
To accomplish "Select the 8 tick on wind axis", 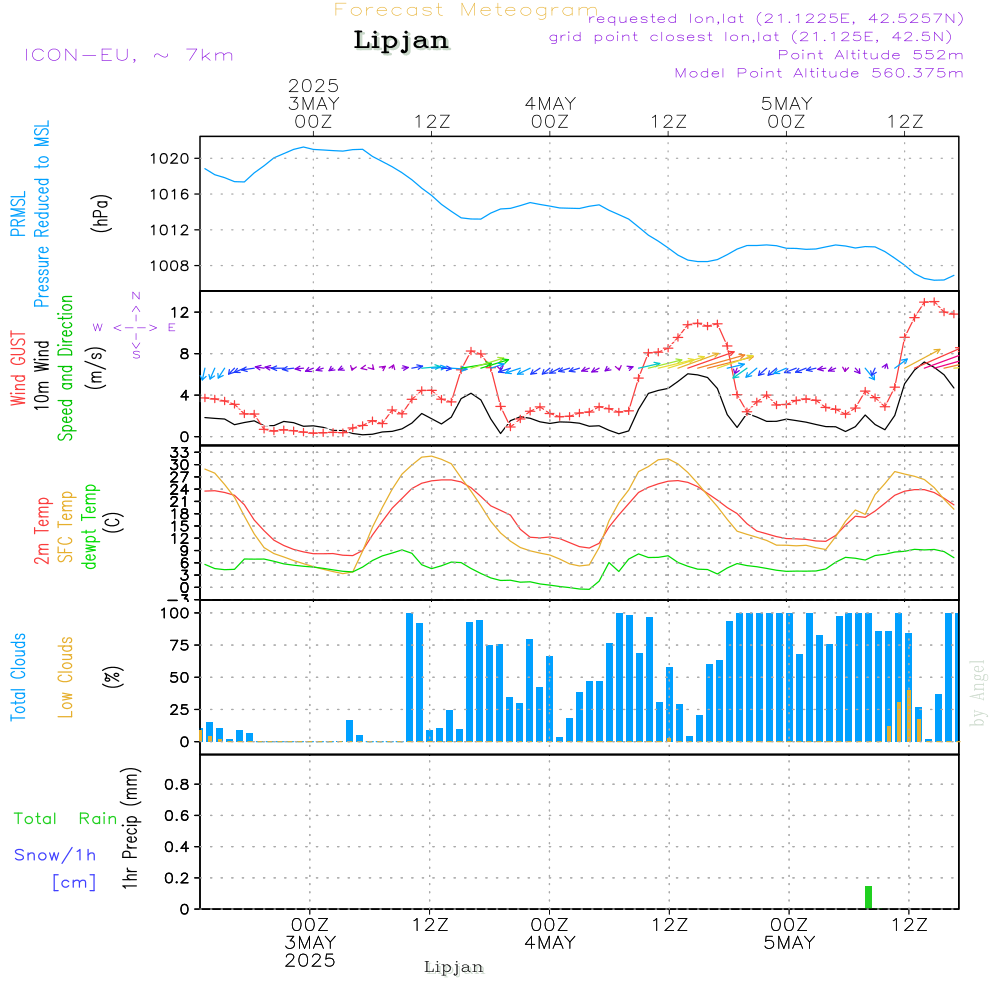I will coord(185,354).
